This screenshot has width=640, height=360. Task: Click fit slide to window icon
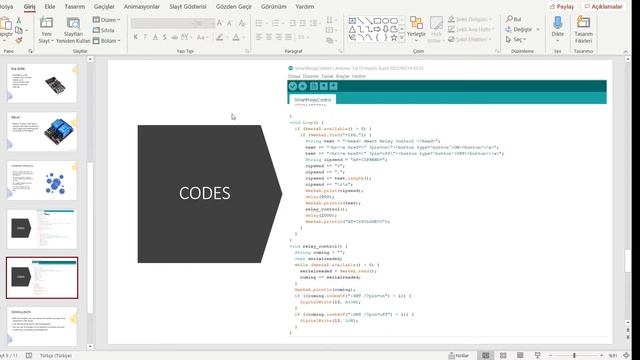click(626, 356)
